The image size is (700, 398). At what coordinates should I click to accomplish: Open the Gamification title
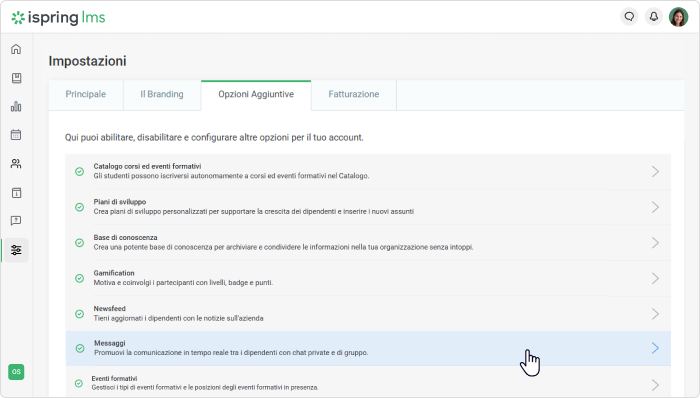[114, 273]
